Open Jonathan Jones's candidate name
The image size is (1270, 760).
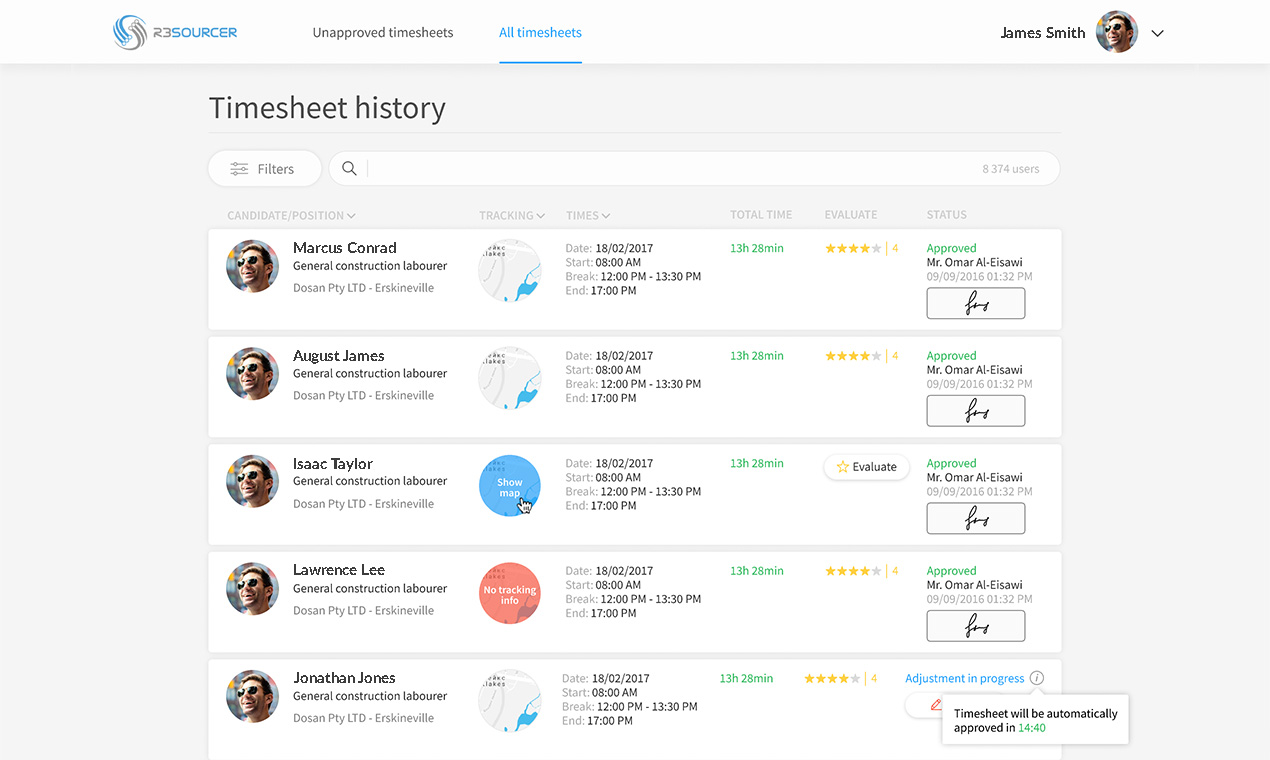pos(344,678)
